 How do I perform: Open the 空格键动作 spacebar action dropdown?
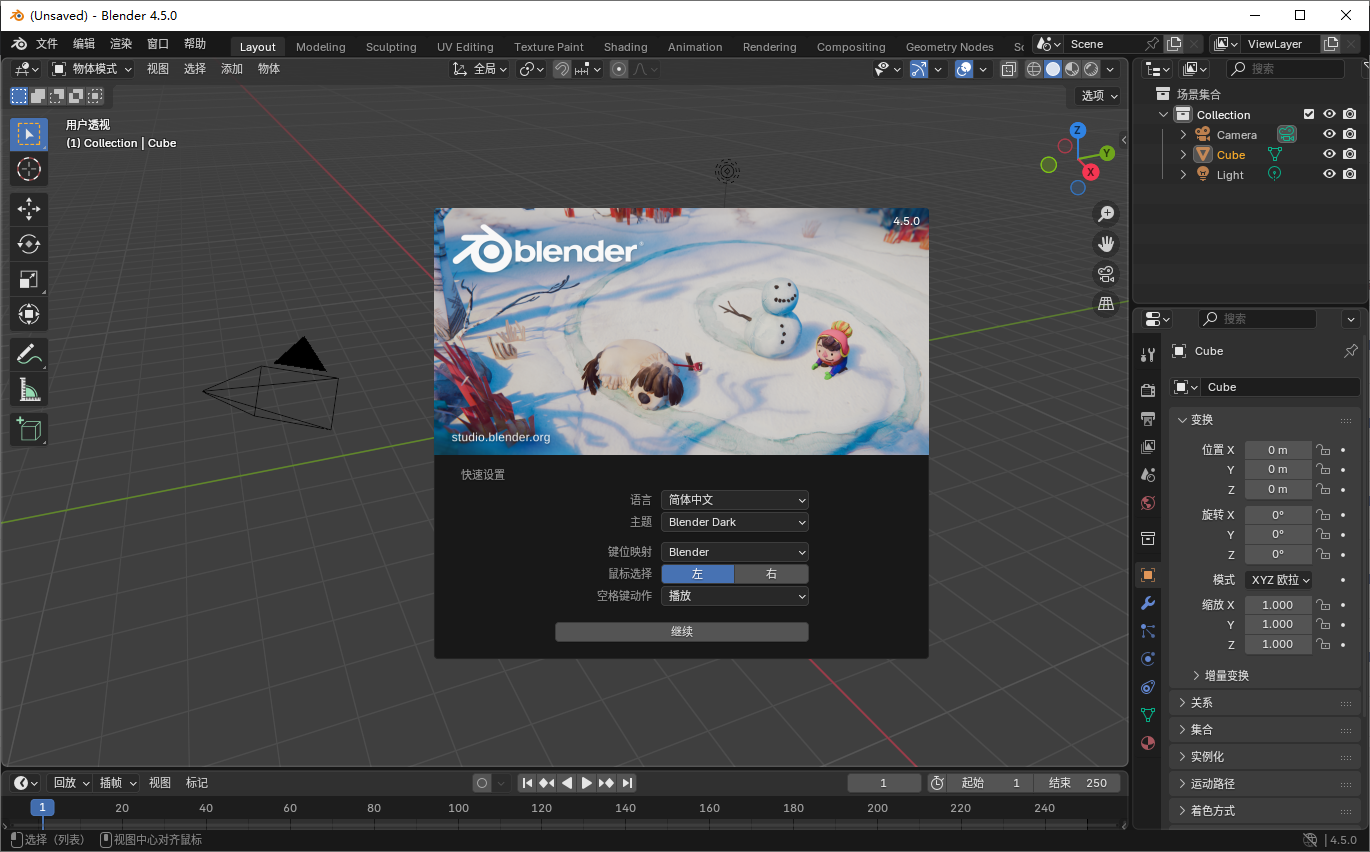point(735,596)
